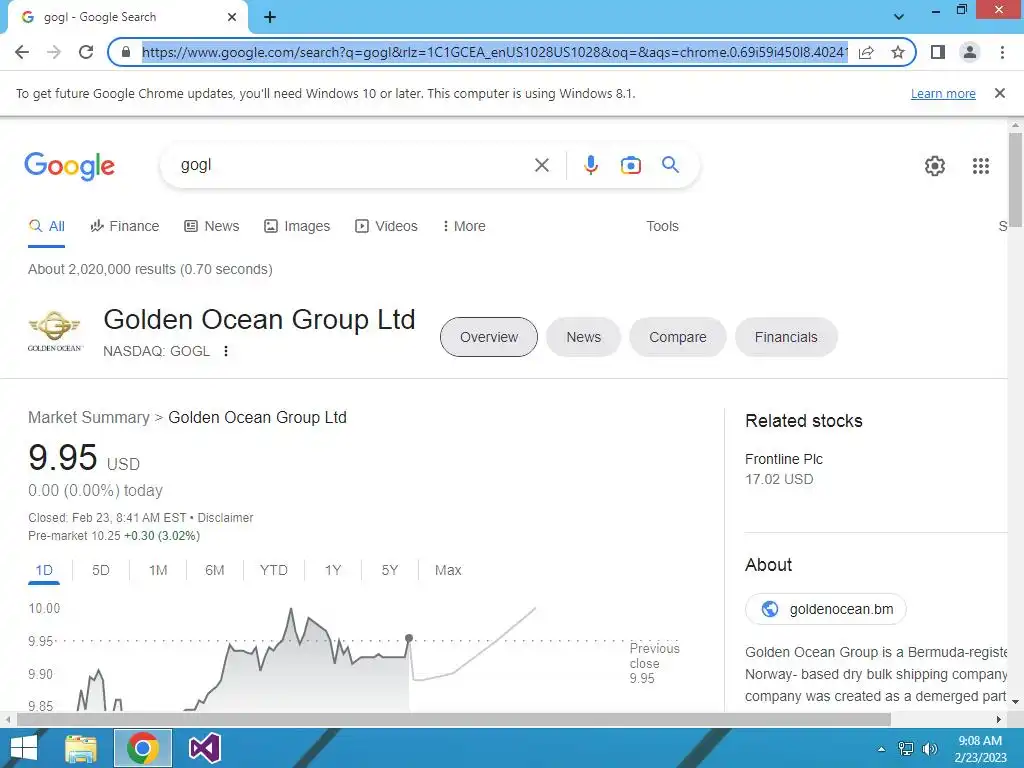Select the Financials chip
This screenshot has height=768, width=1024.
pyautogui.click(x=786, y=337)
